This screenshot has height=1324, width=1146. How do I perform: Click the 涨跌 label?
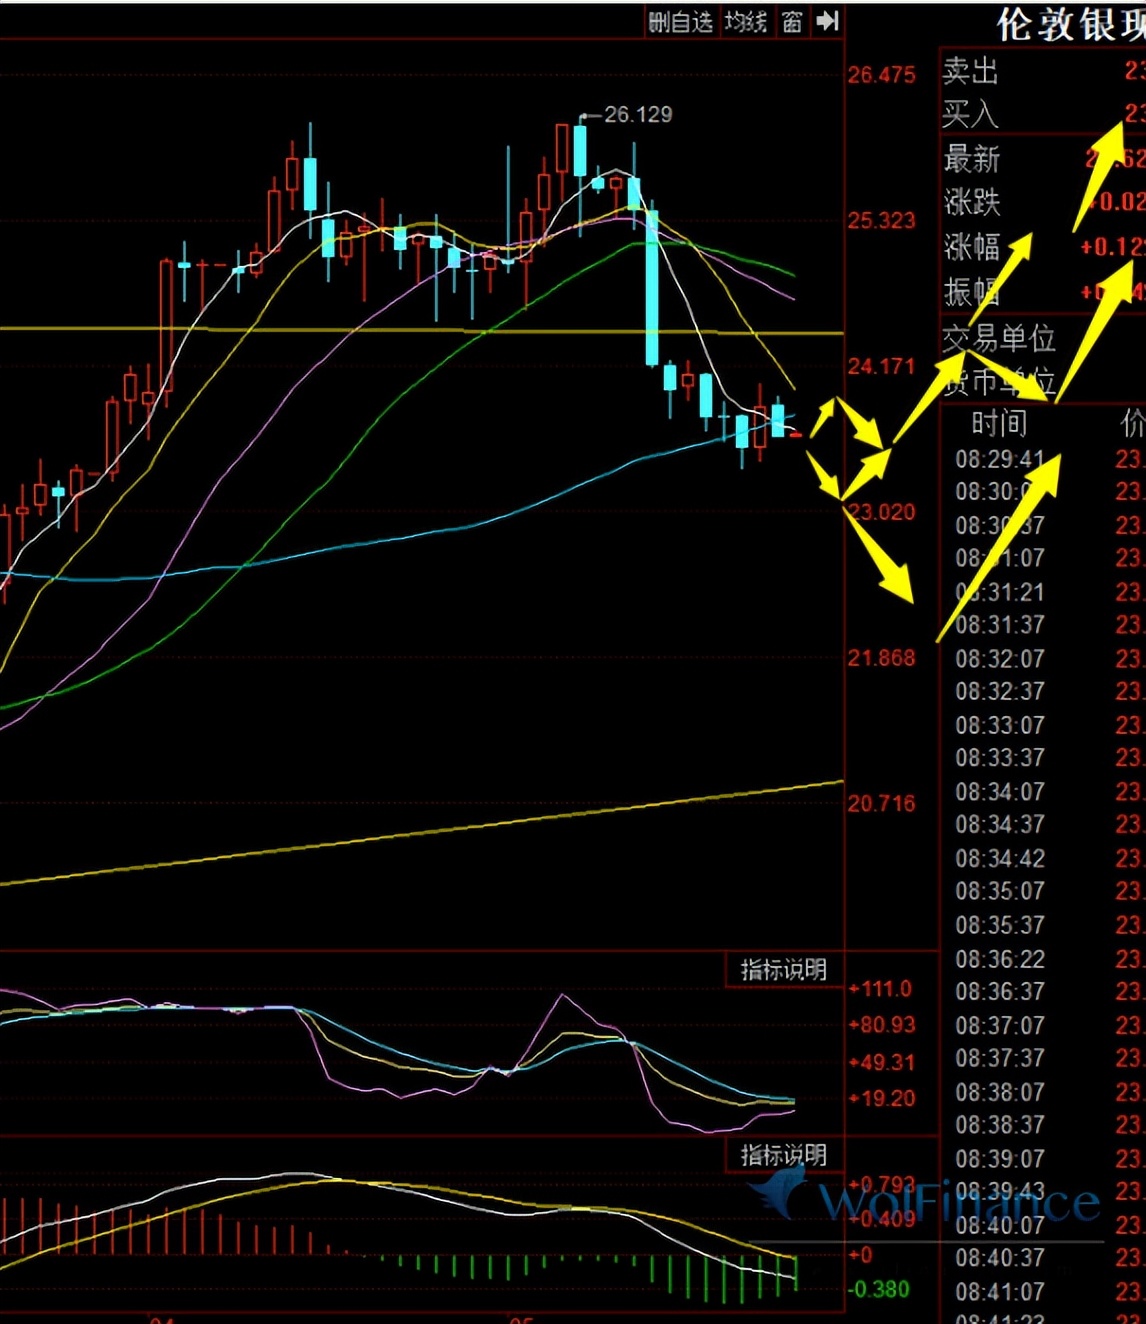972,203
